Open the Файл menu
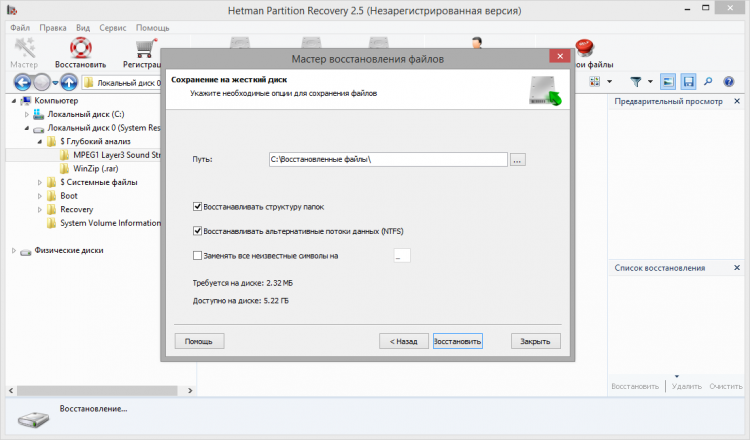The image size is (750, 440). (x=20, y=28)
